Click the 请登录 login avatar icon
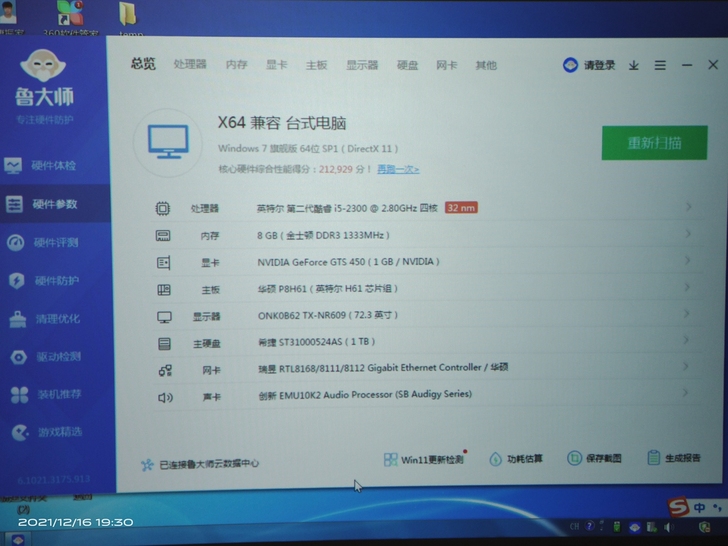The image size is (728, 546). 570,65
